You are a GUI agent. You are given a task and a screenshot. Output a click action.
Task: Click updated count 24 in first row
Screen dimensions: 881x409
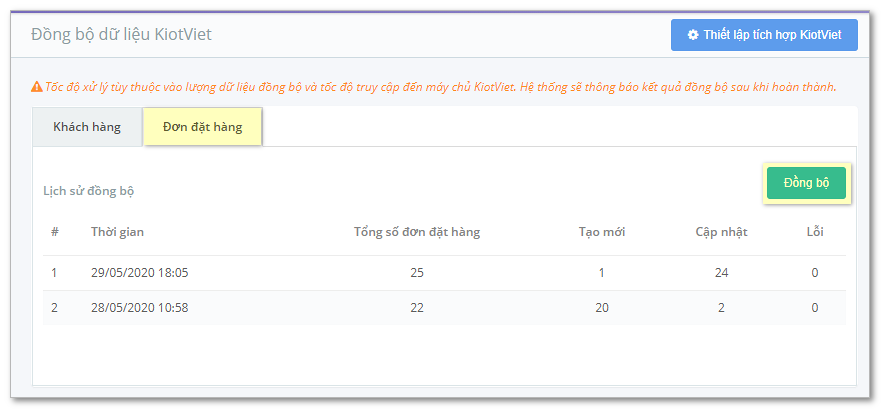click(721, 274)
